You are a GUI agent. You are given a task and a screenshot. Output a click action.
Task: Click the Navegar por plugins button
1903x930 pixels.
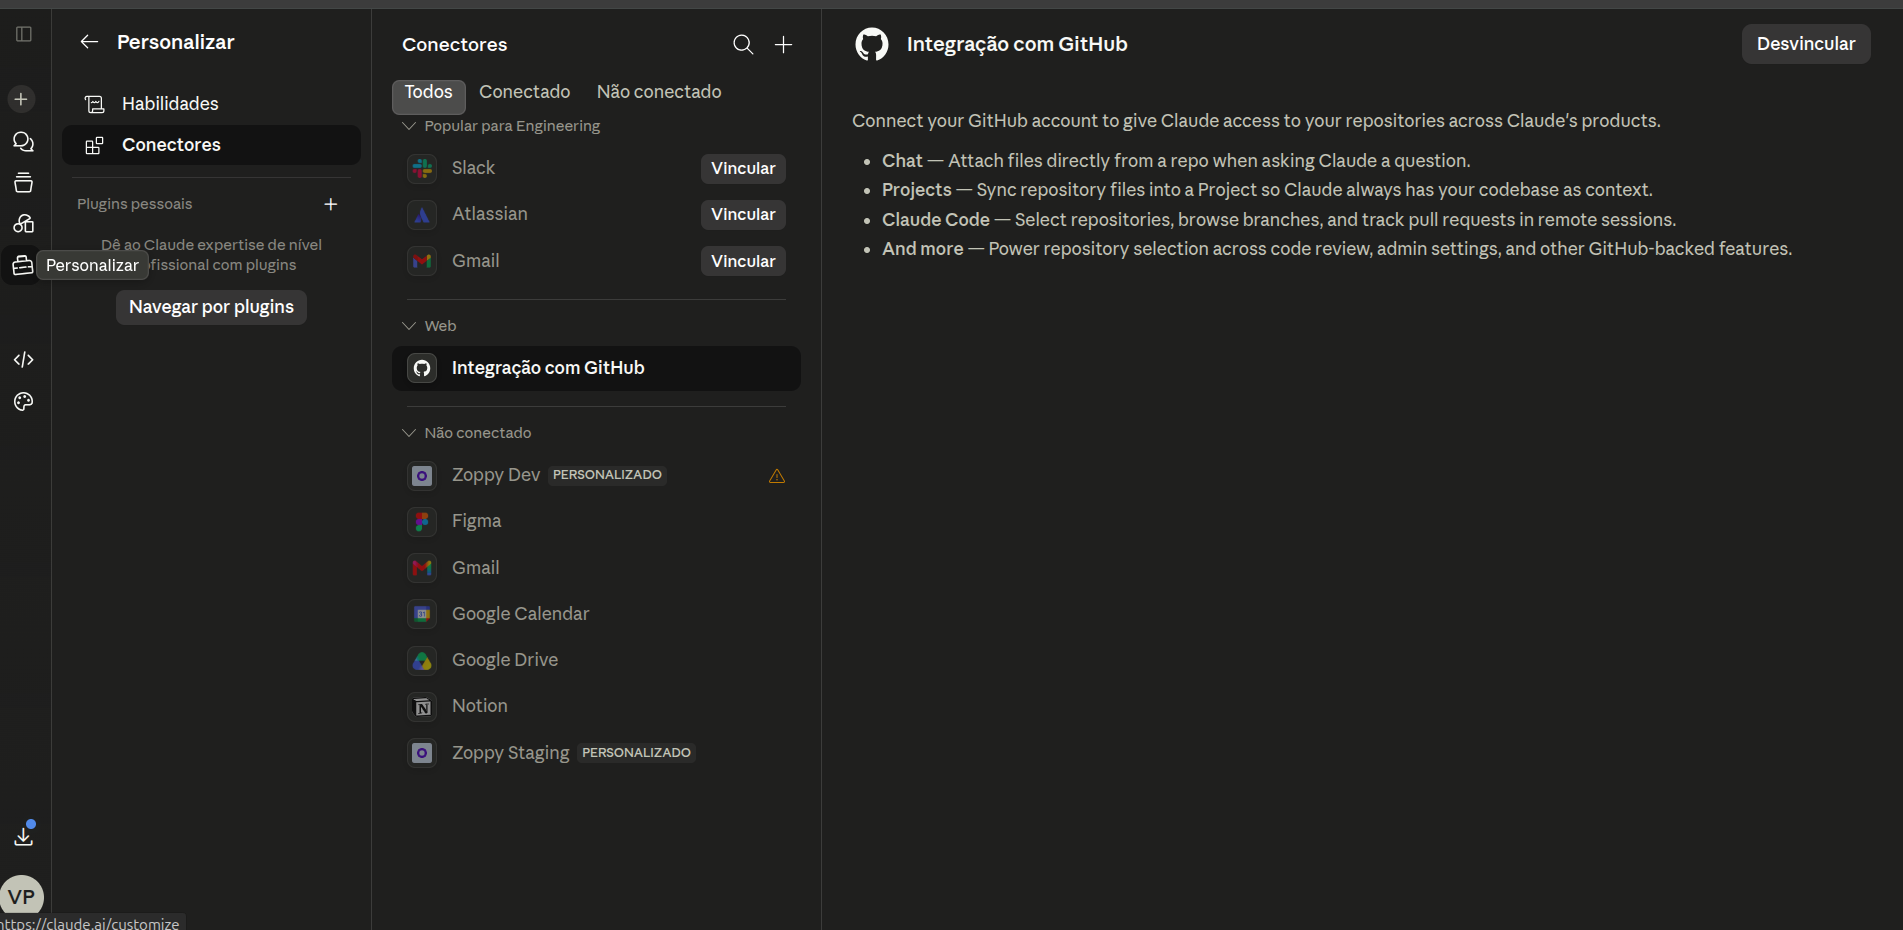(x=211, y=307)
